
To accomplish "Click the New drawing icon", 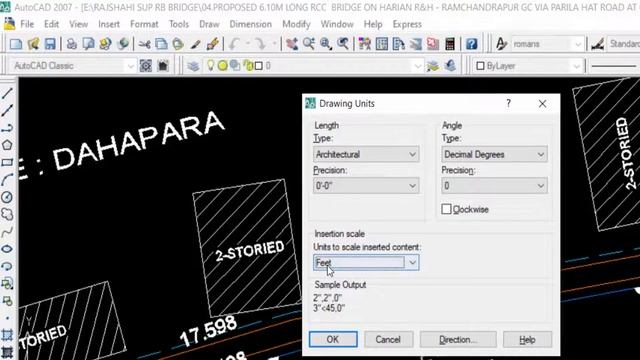I will pyautogui.click(x=16, y=44).
